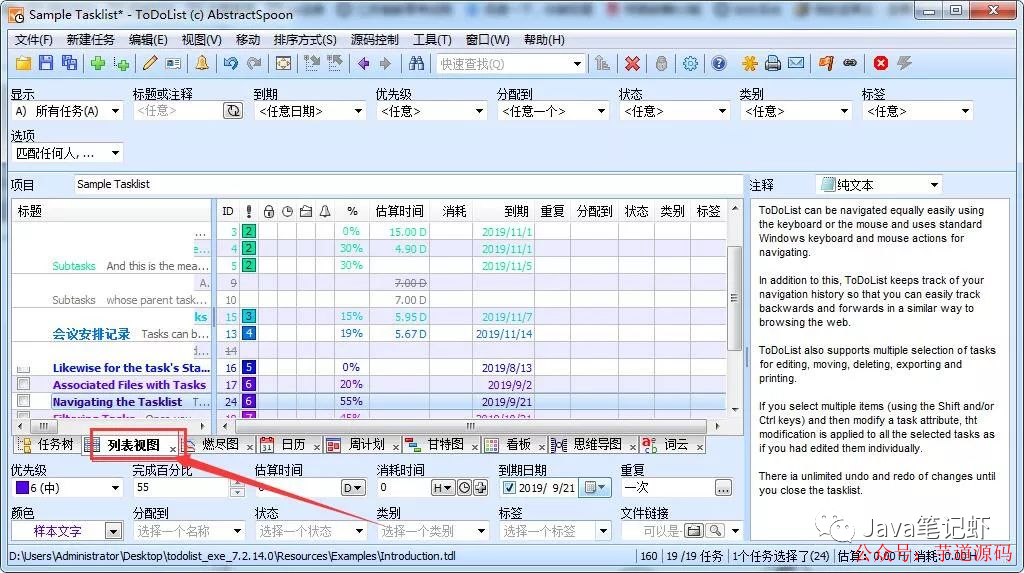This screenshot has width=1024, height=573.
Task: Close the 词云 tab with its x
Action: click(x=699, y=448)
